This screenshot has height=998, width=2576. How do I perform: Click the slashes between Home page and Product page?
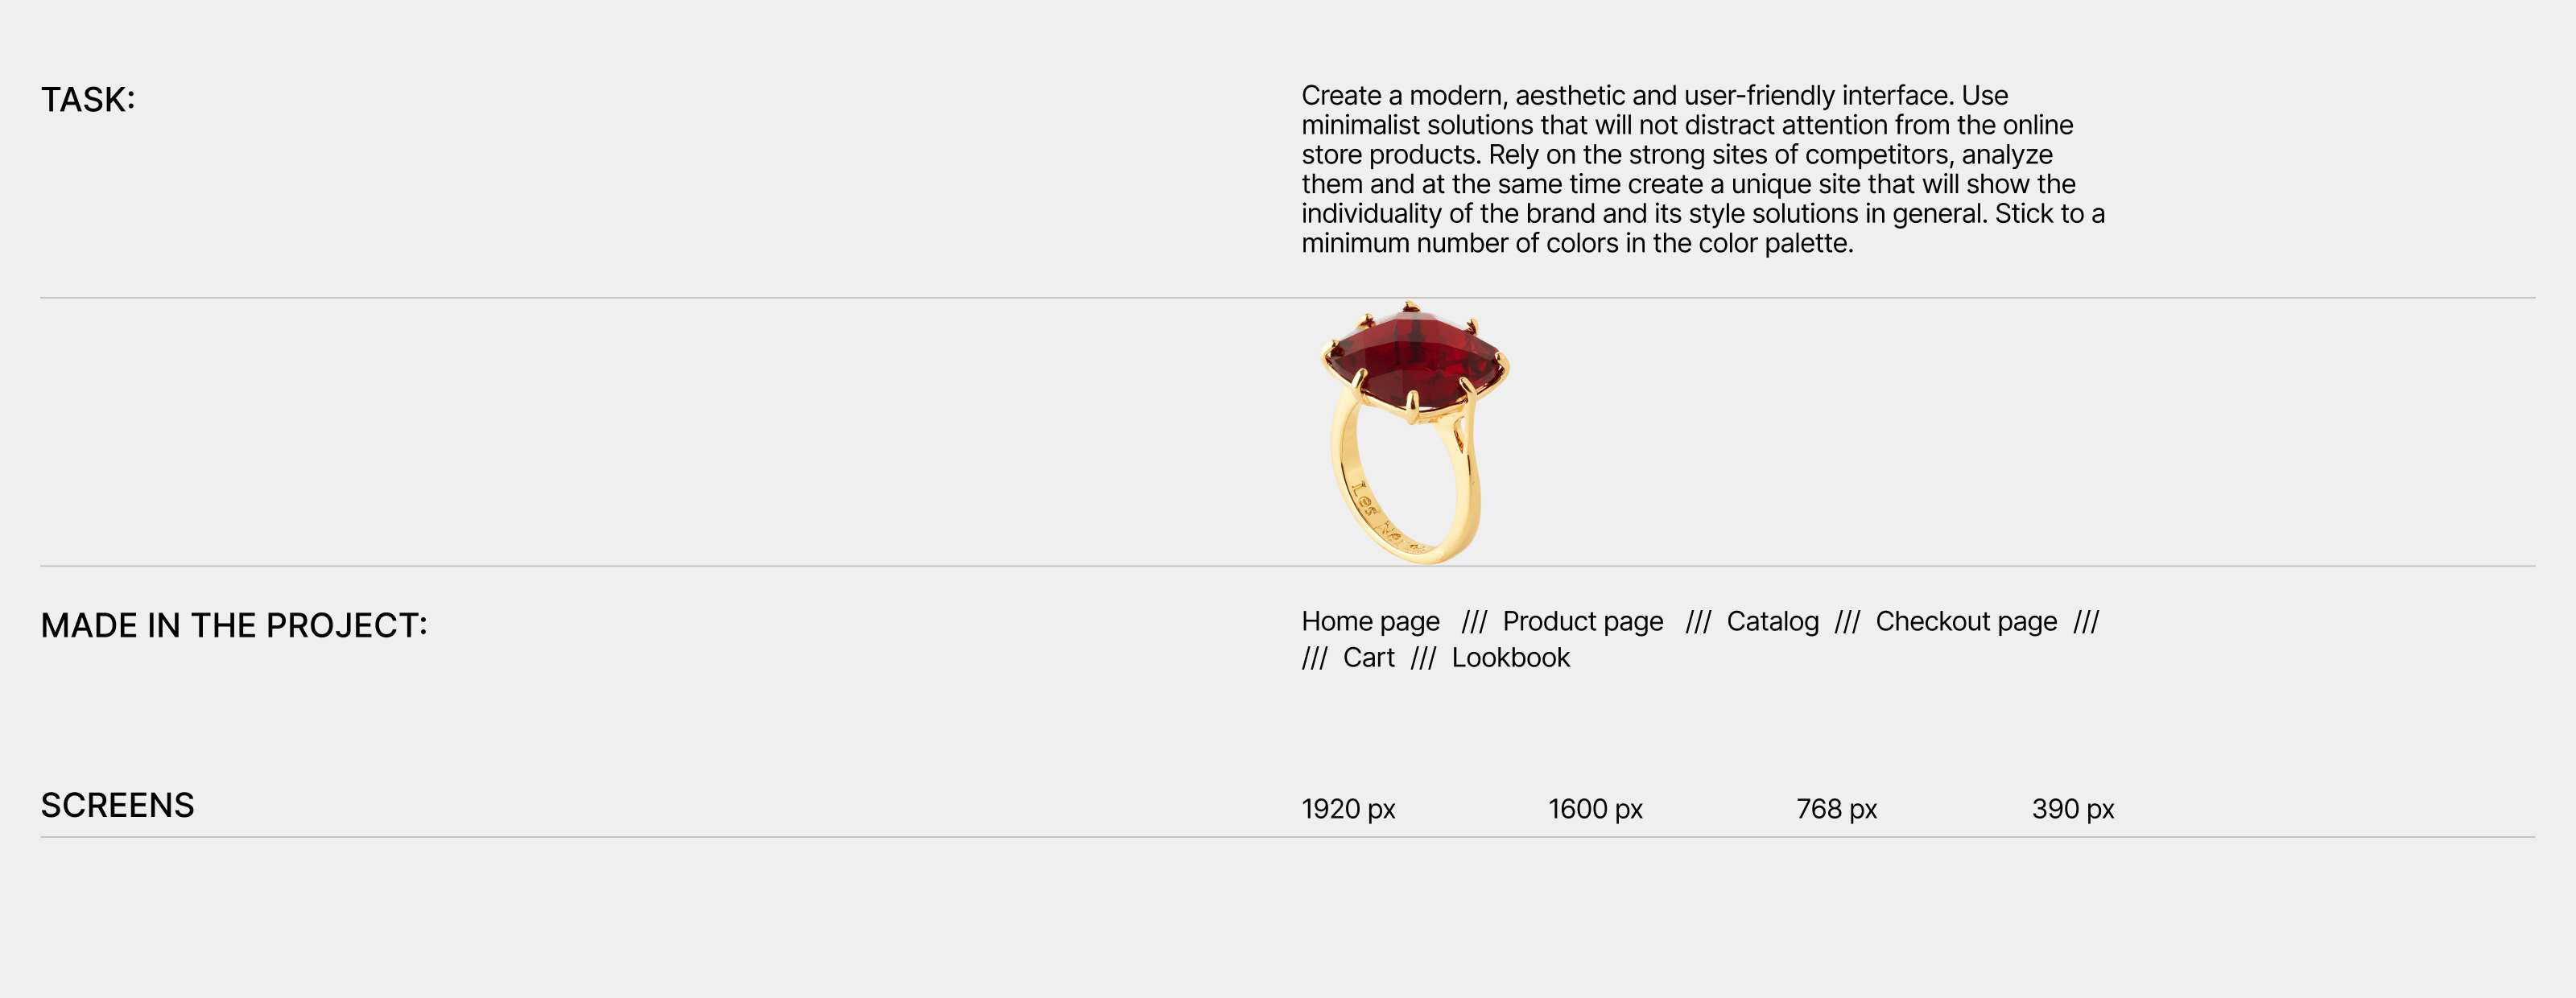(x=1473, y=622)
